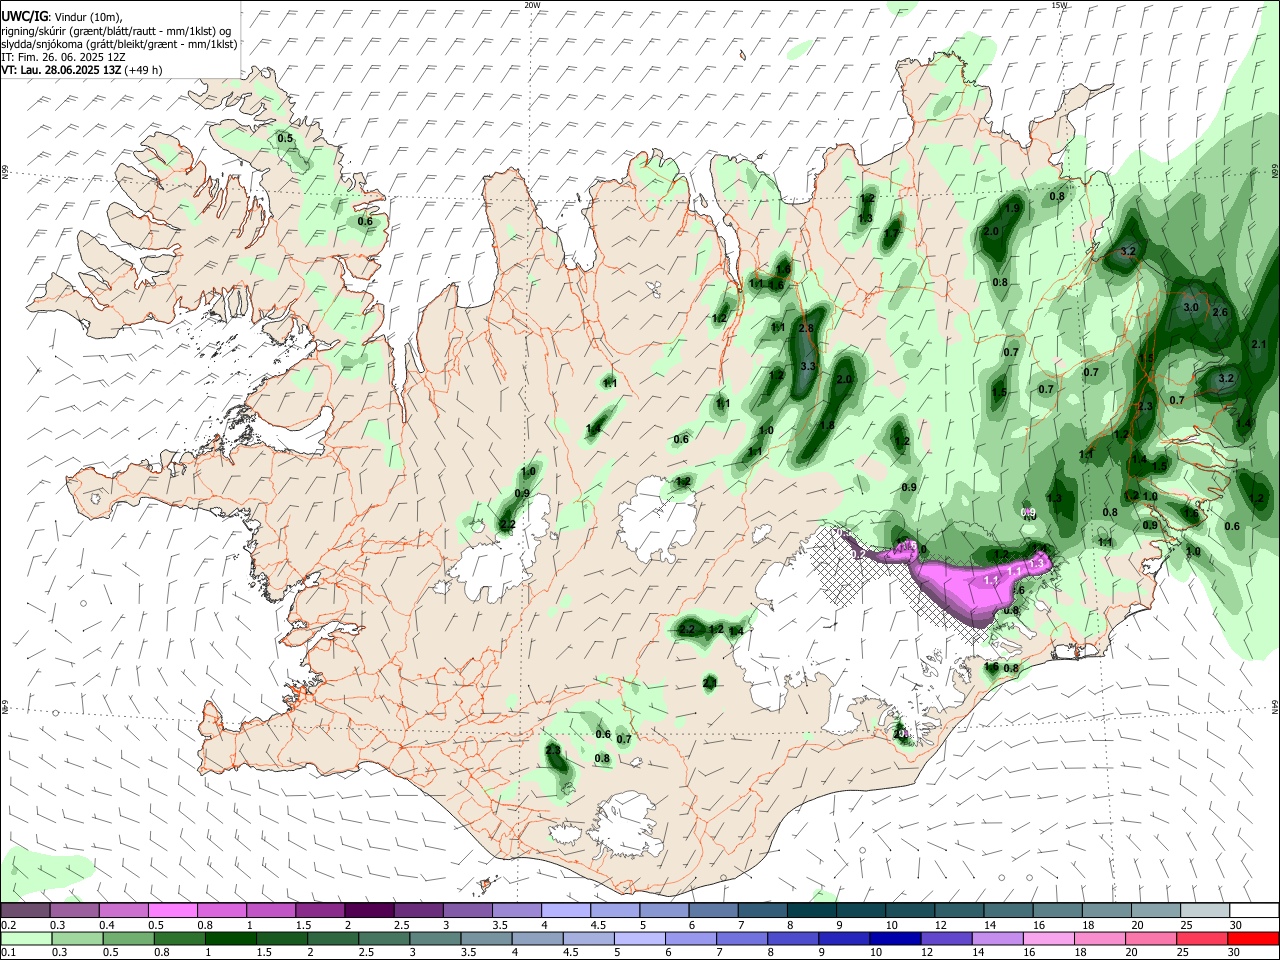1280x960 pixels.
Task: Click the 0.2 label in the top legend row
Action: click(x=8, y=925)
